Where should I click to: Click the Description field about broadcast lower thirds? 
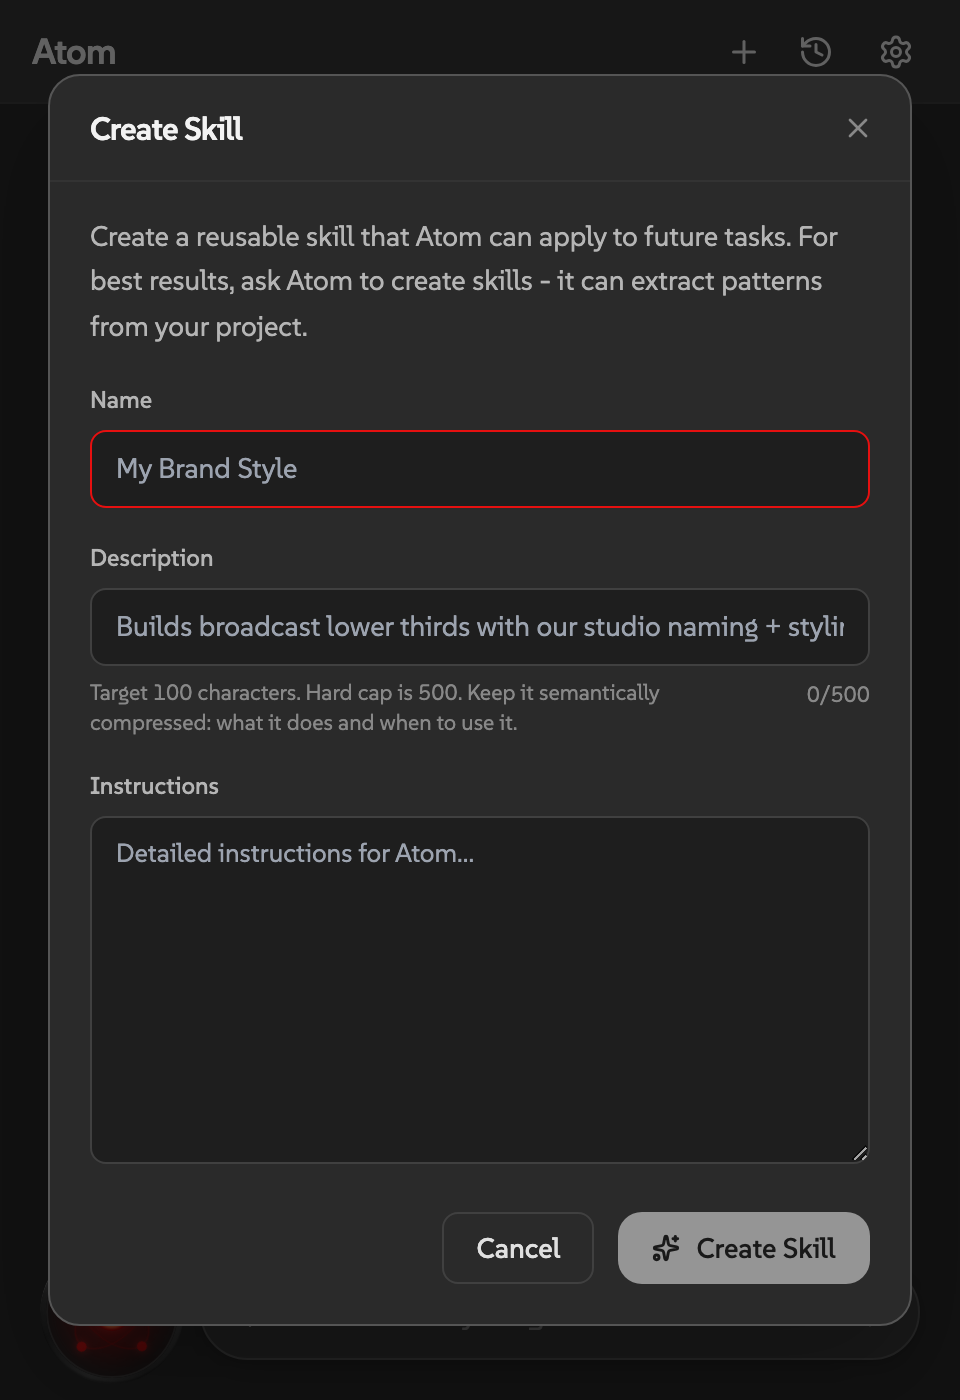[480, 627]
